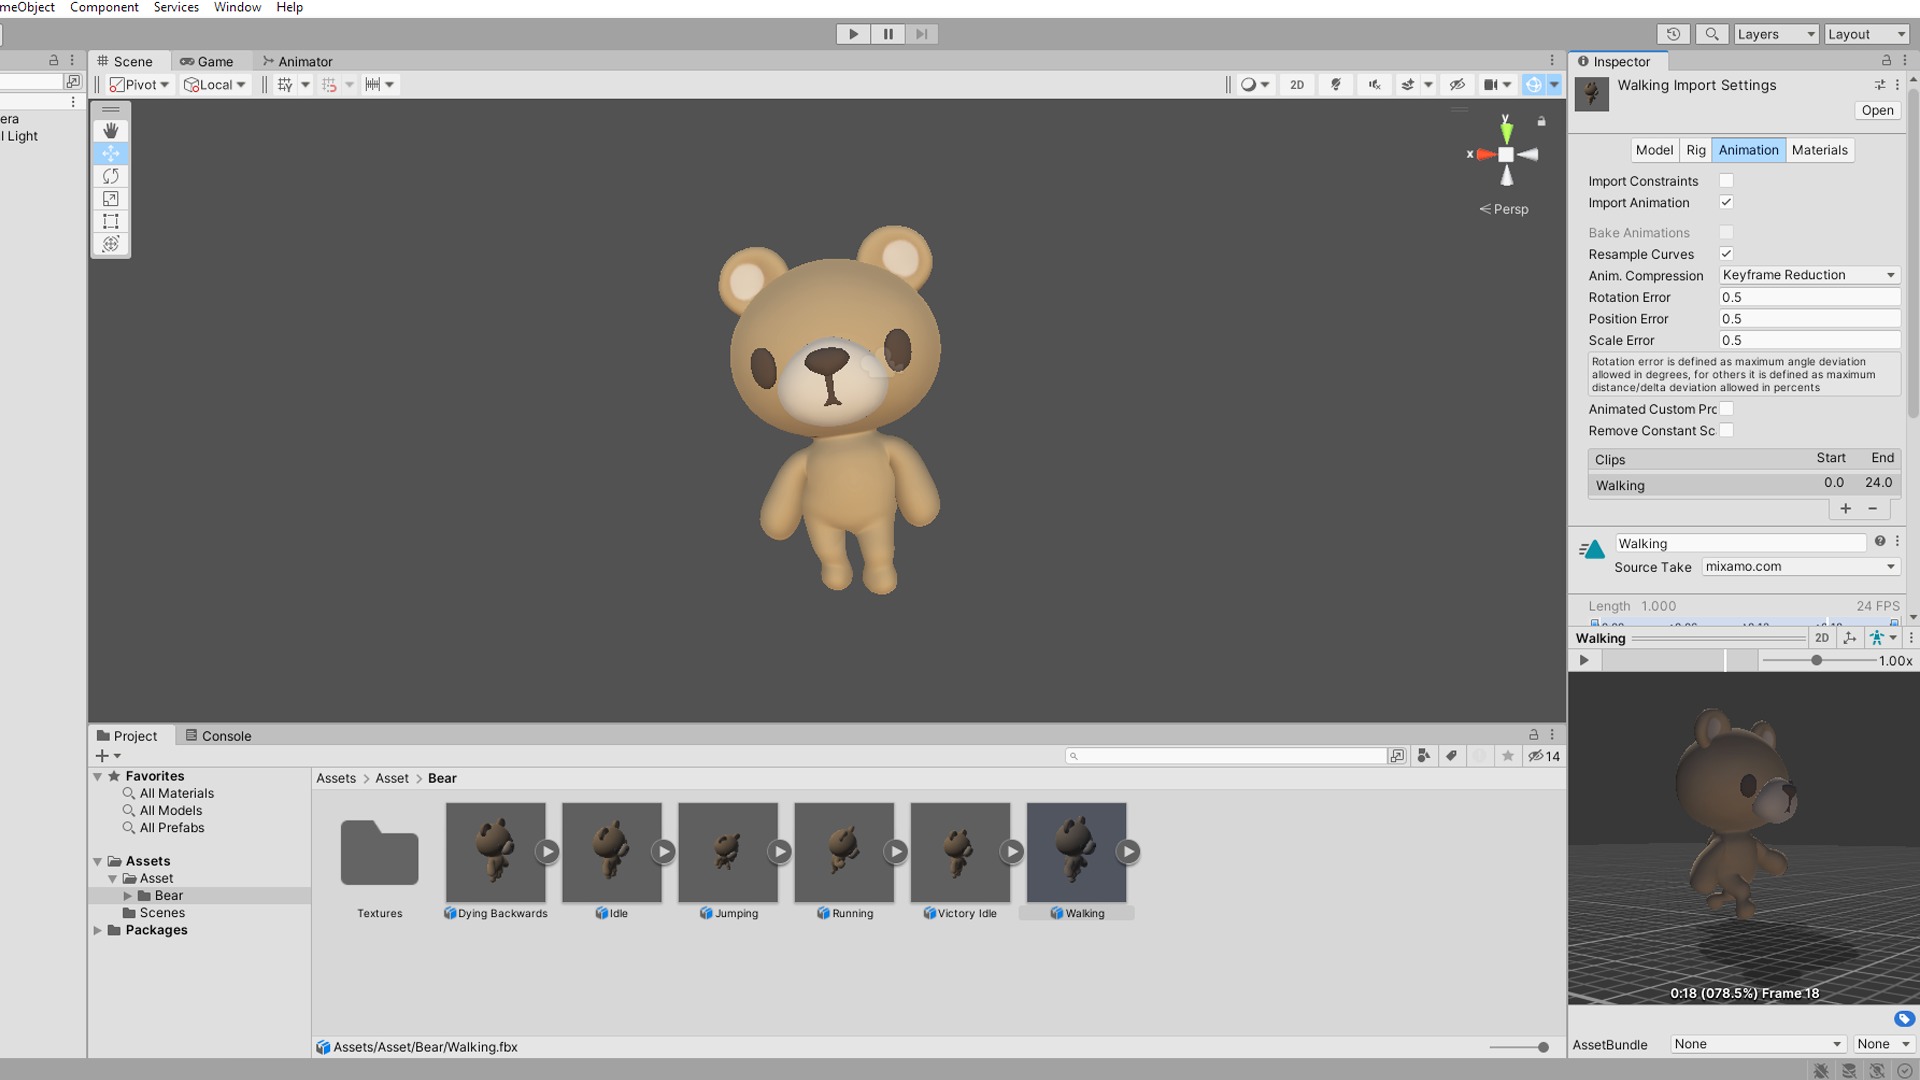The width and height of the screenshot is (1920, 1080).
Task: Select the Scale tool
Action: click(x=111, y=199)
